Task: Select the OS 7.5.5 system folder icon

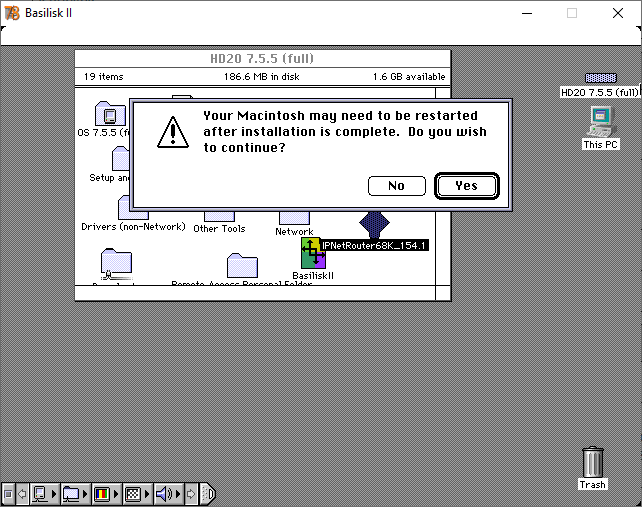Action: tap(110, 113)
